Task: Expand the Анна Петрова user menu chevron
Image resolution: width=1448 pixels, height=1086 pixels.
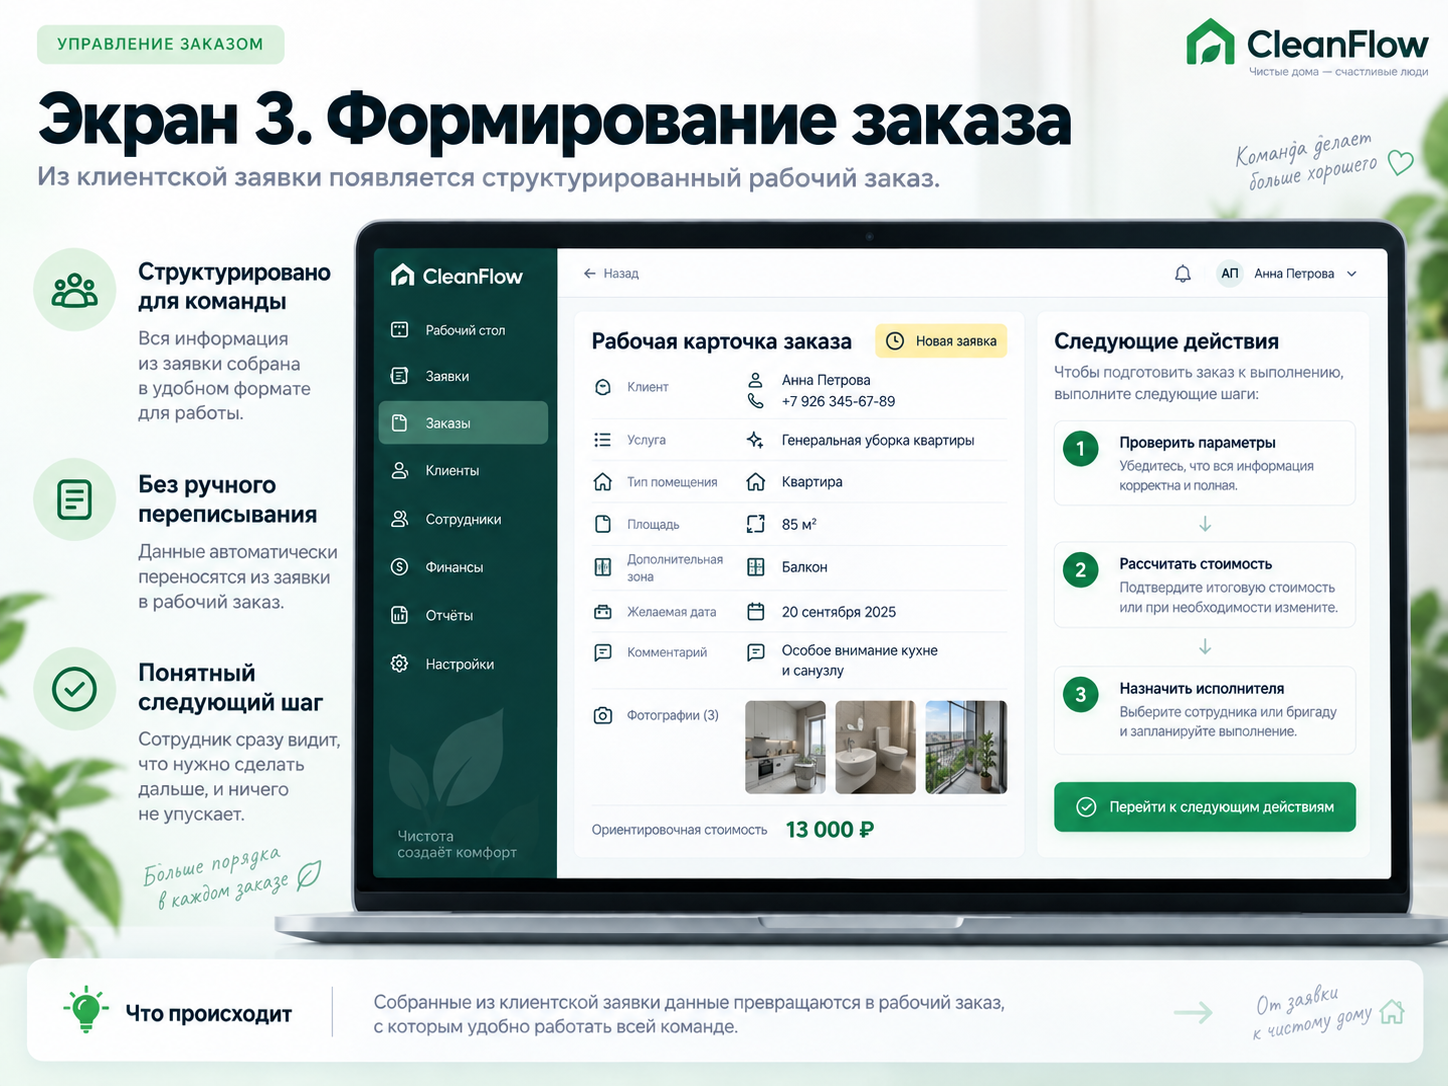Action: point(1352,274)
